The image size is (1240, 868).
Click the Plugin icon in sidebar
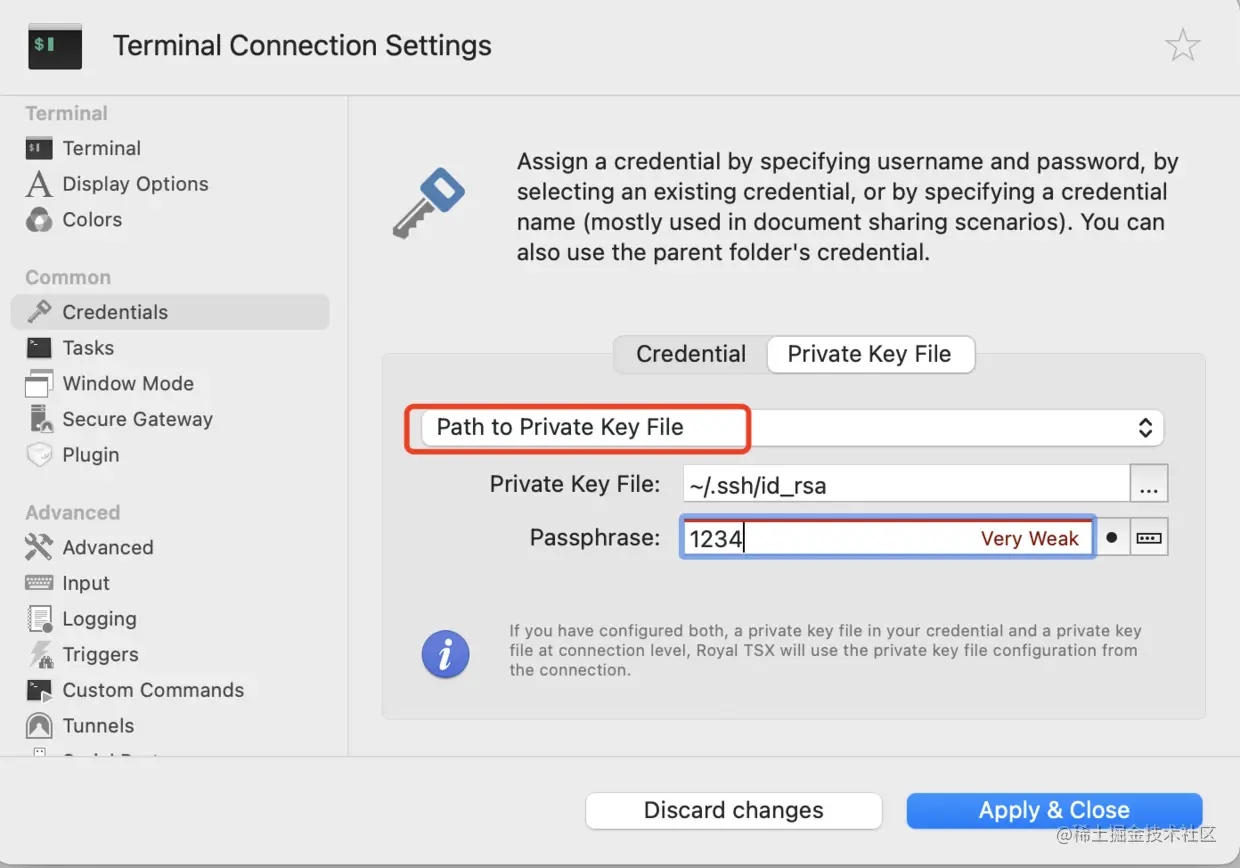coord(39,455)
